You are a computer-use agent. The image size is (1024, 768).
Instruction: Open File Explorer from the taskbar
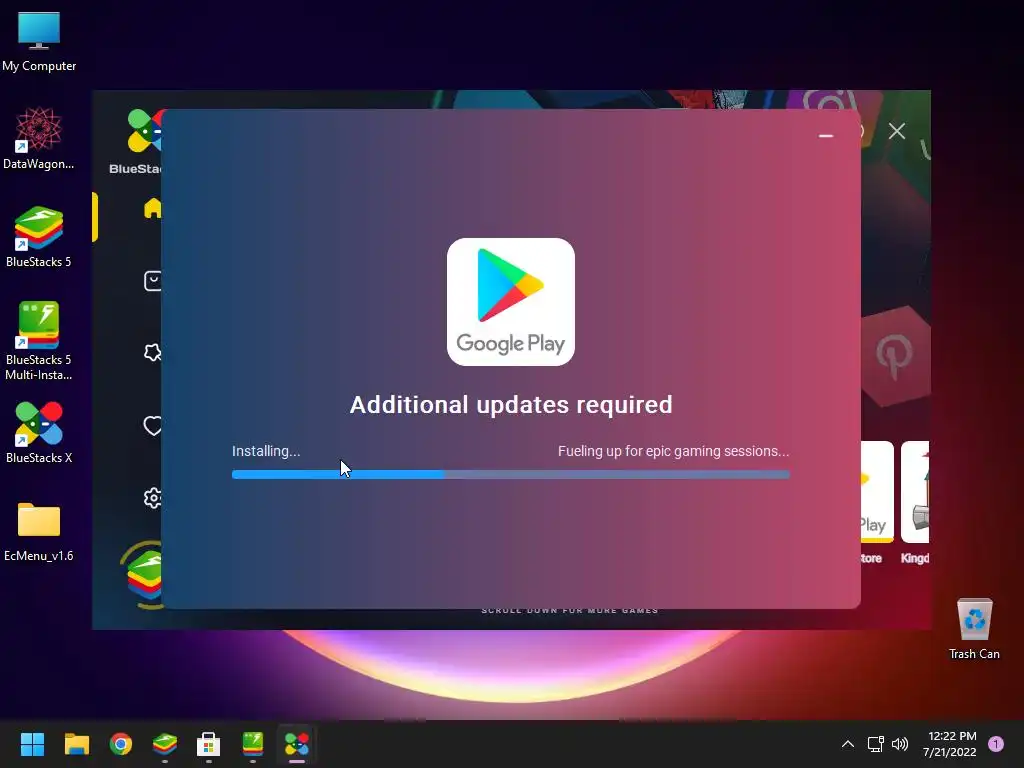point(76,744)
